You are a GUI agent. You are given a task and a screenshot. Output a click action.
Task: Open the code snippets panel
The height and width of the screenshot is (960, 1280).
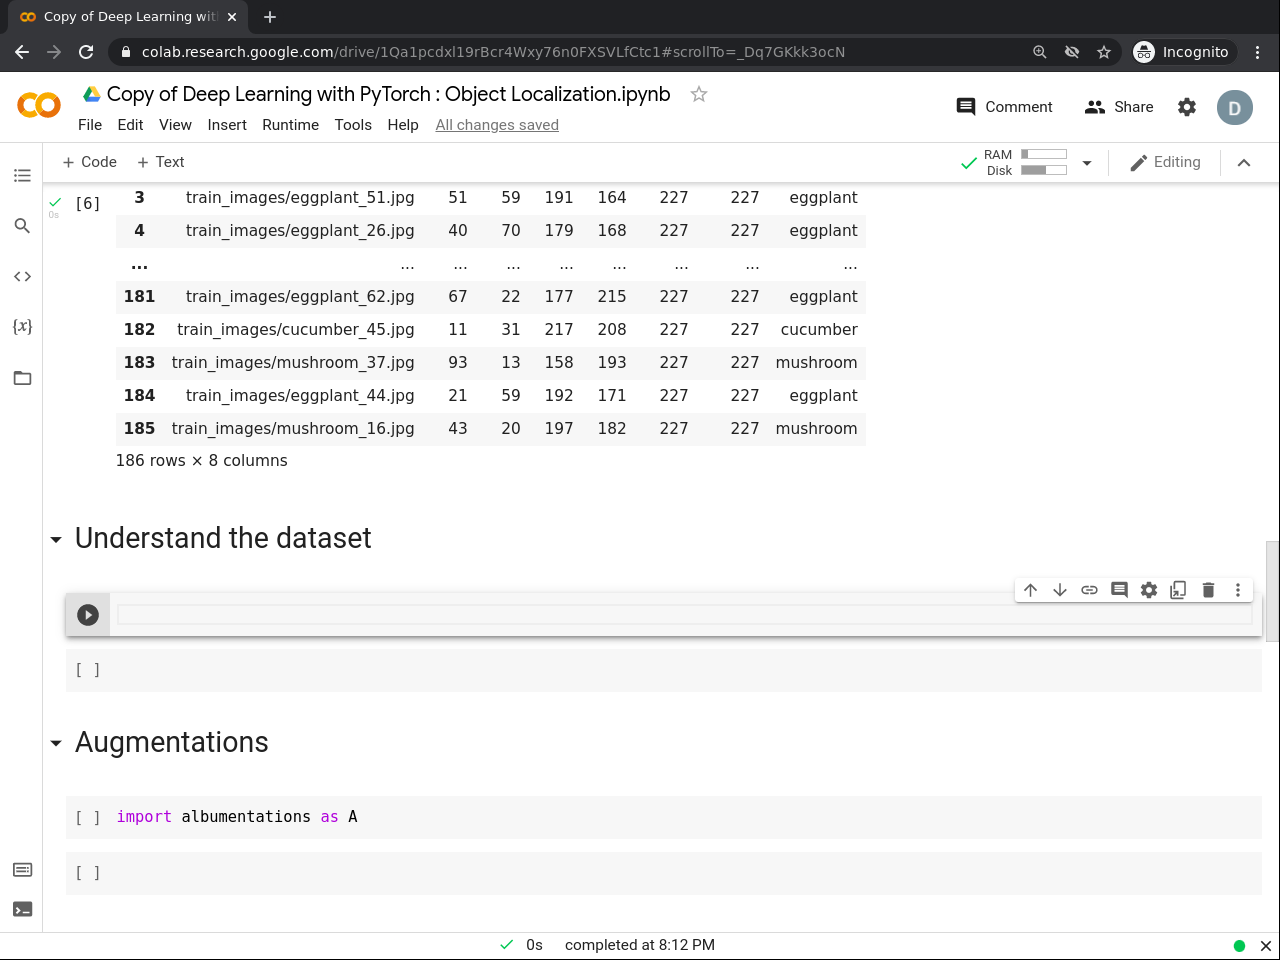[x=22, y=276]
